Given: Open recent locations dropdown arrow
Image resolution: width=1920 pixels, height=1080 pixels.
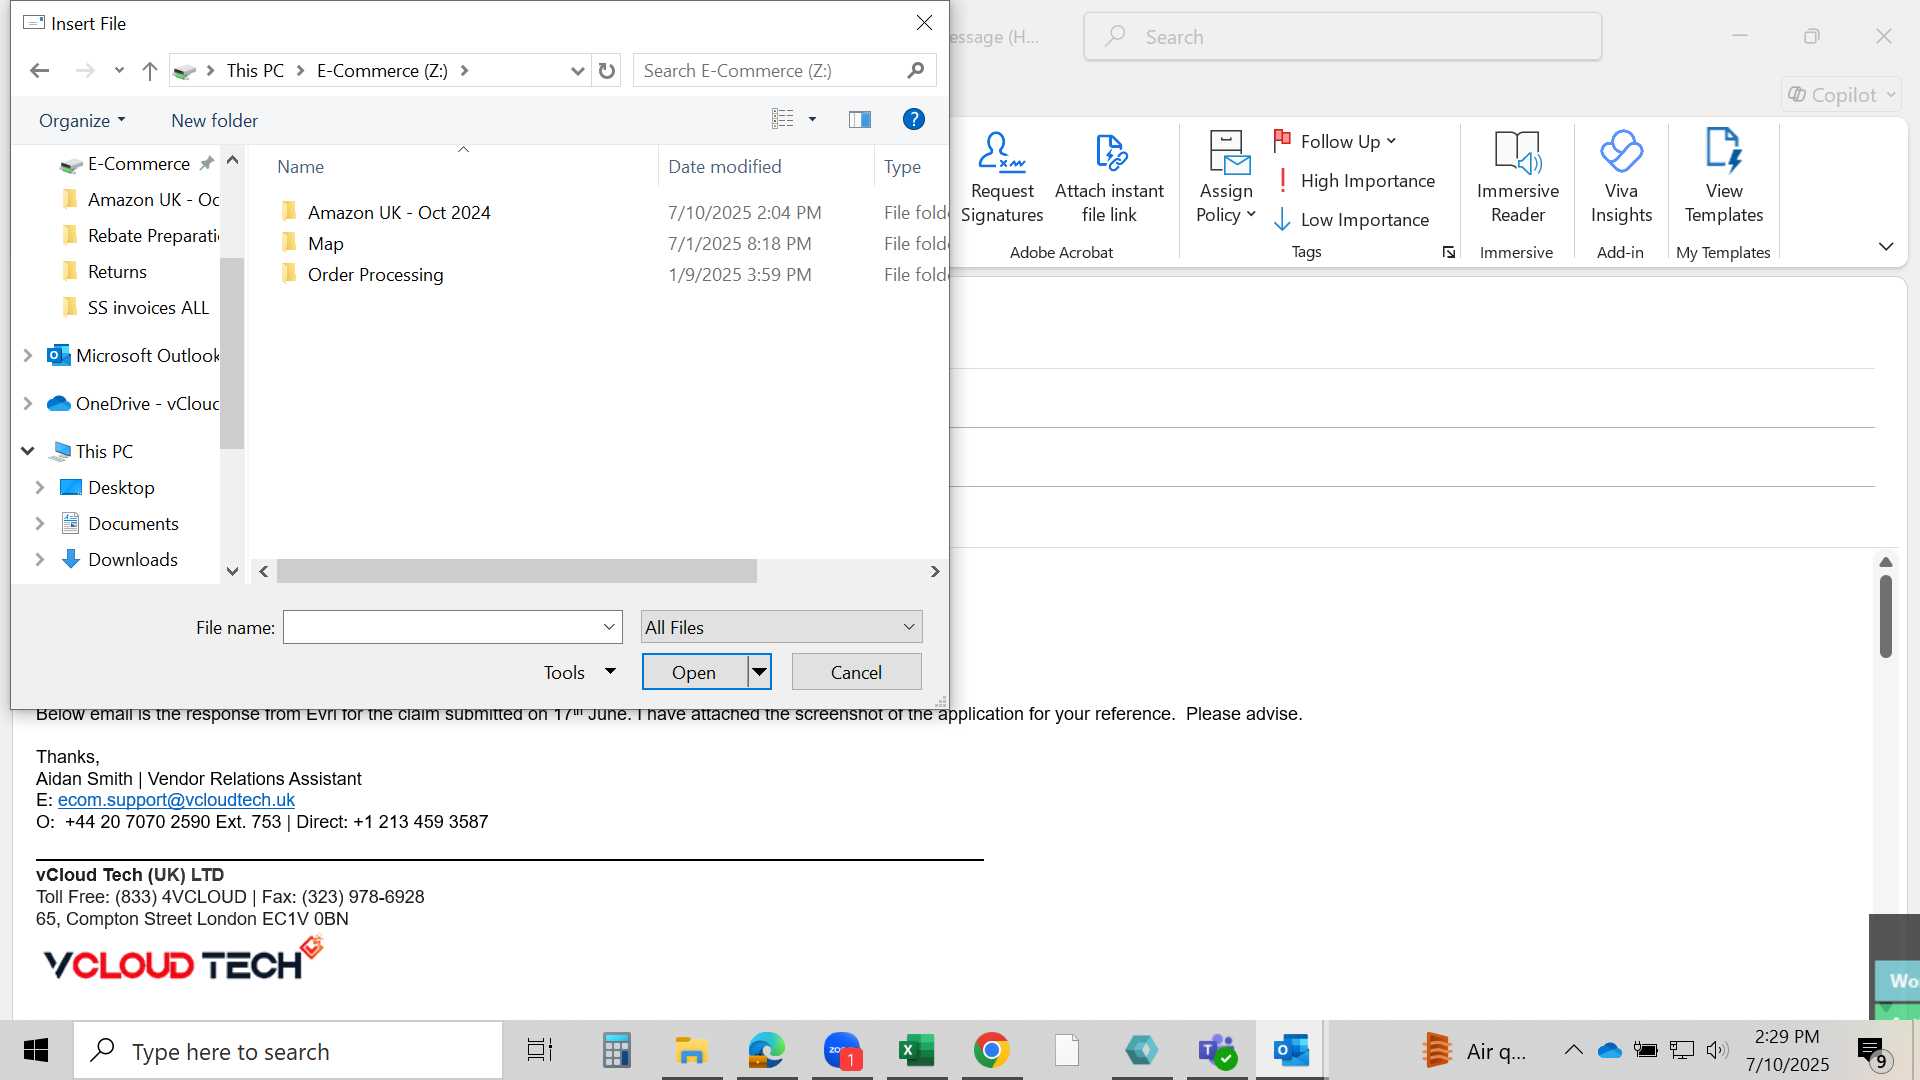Looking at the screenshot, I should click(x=119, y=71).
